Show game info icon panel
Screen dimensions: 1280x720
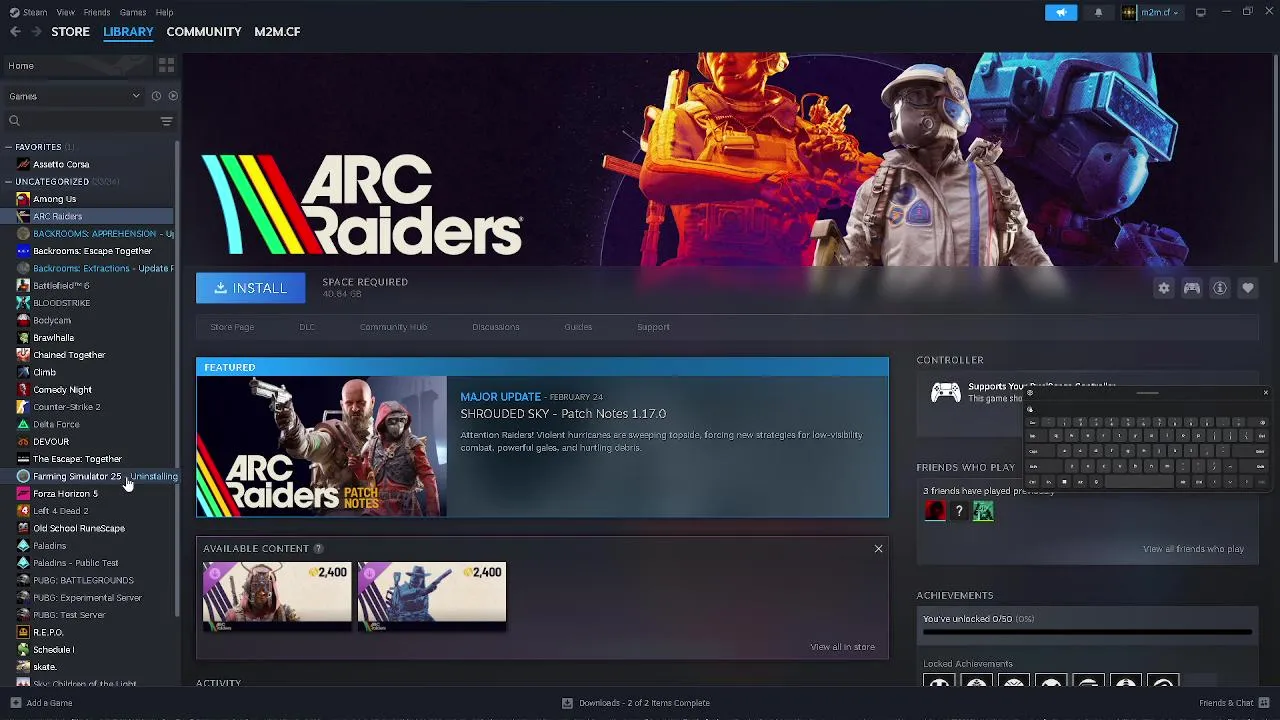1220,288
